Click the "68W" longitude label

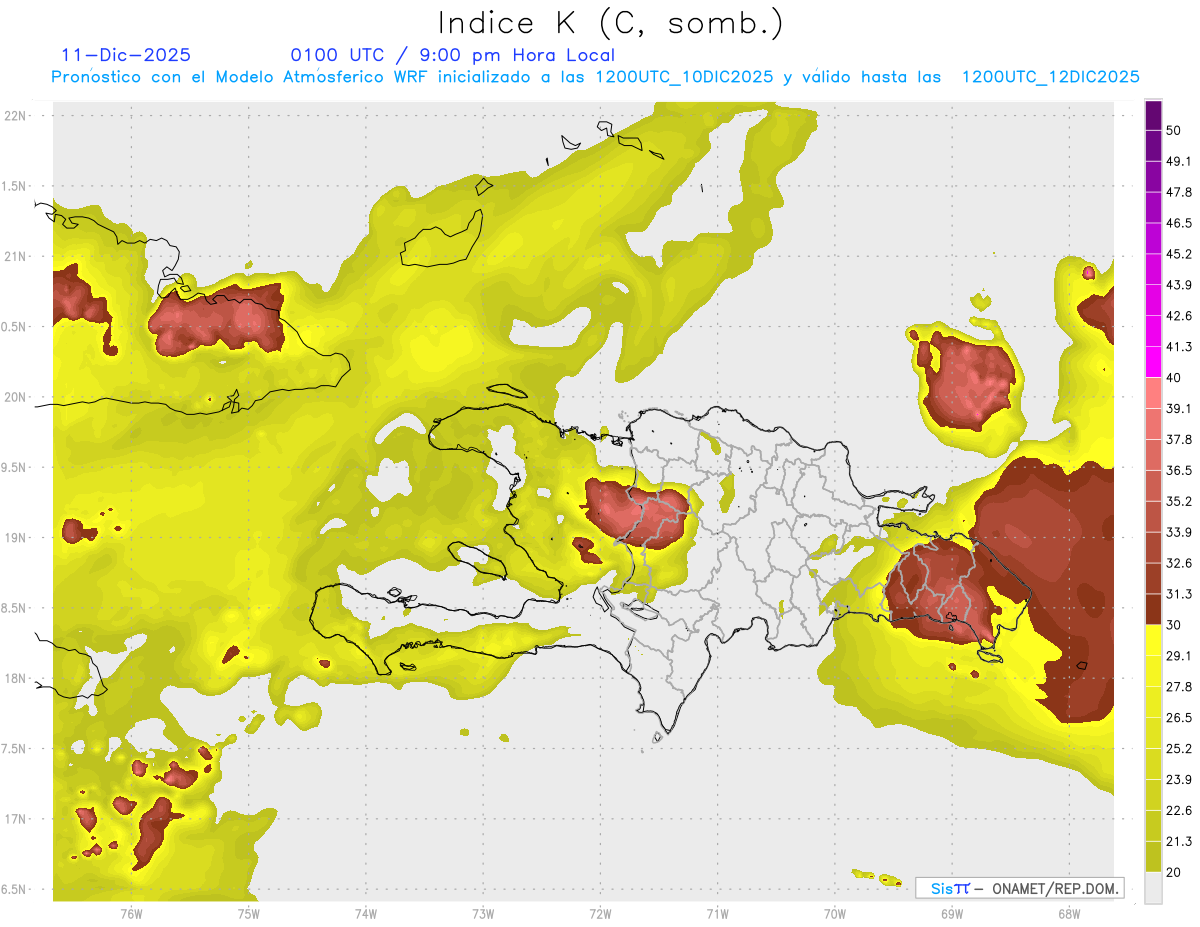pyautogui.click(x=1069, y=914)
